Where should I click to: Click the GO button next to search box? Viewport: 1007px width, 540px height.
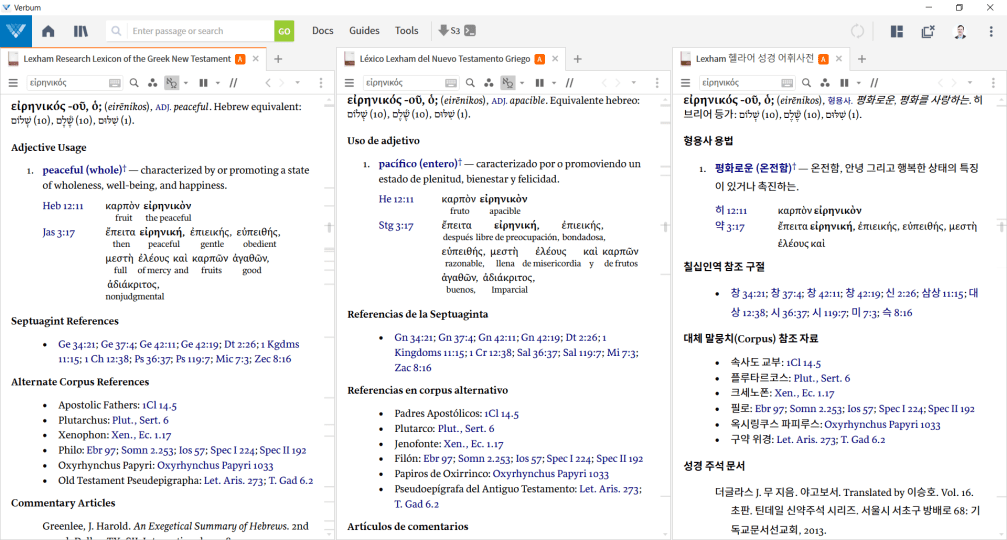284,31
